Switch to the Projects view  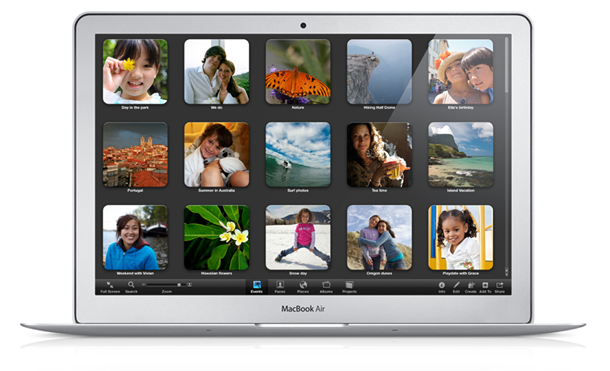coord(349,285)
